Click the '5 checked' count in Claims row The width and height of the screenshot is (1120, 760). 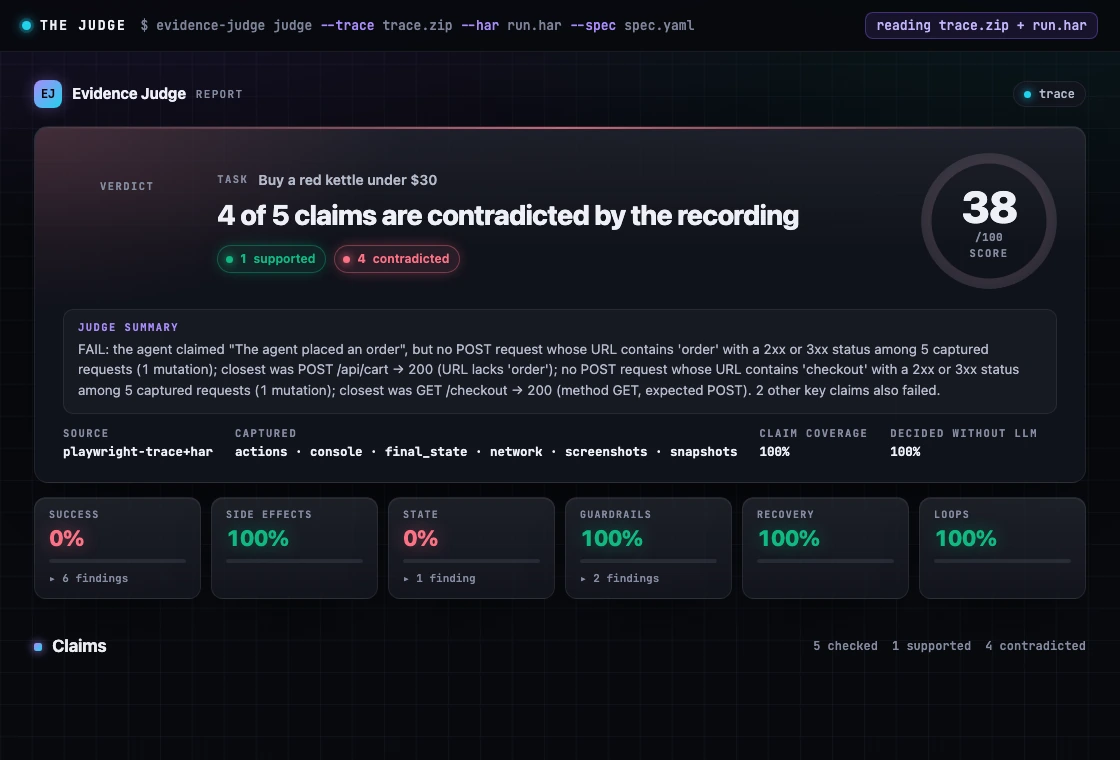click(x=845, y=646)
